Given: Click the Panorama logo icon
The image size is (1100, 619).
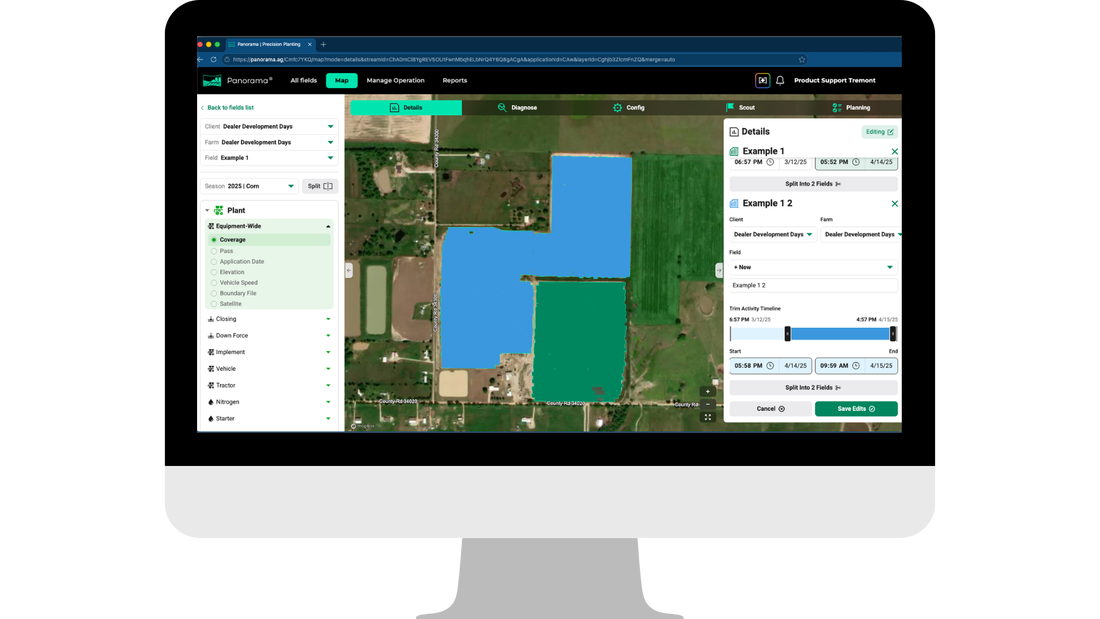Looking at the screenshot, I should point(212,81).
